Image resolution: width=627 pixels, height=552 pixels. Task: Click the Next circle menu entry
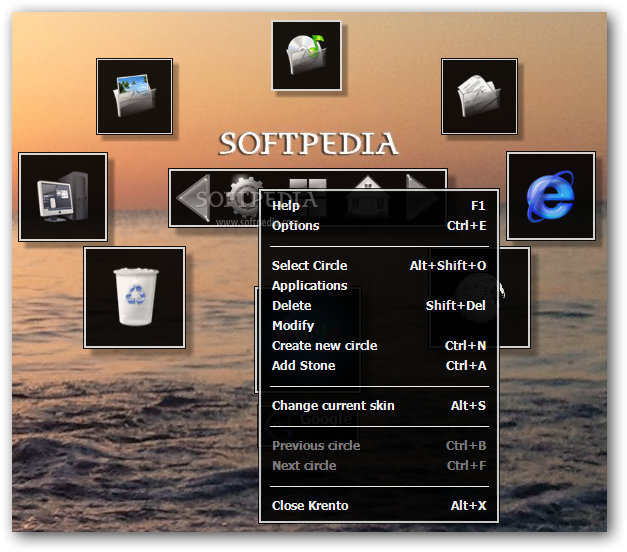(378, 466)
